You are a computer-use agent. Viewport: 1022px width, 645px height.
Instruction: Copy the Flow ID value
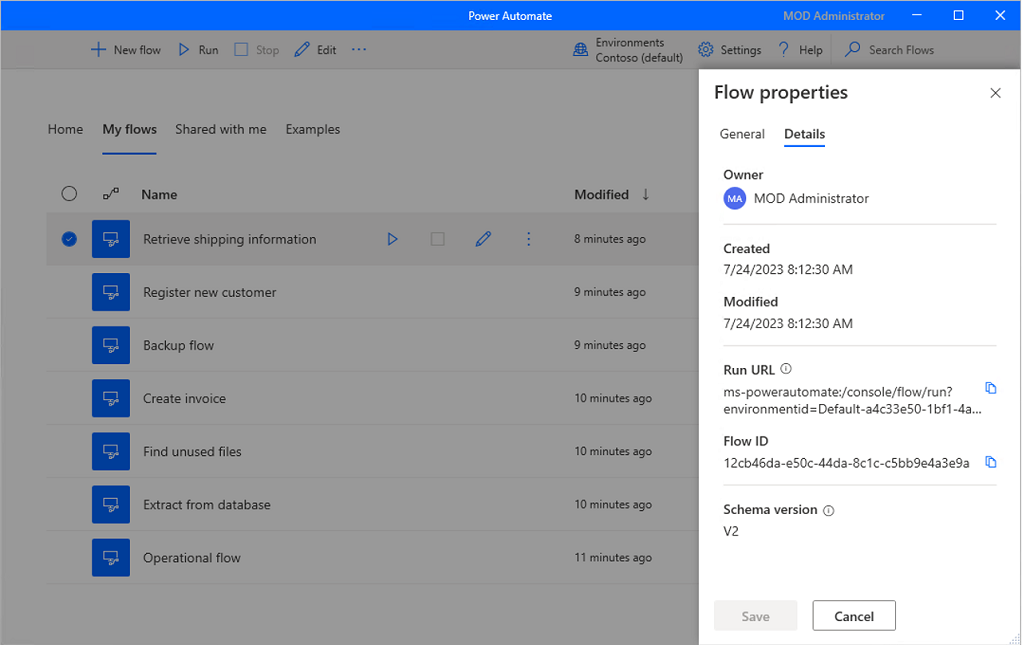(991, 462)
